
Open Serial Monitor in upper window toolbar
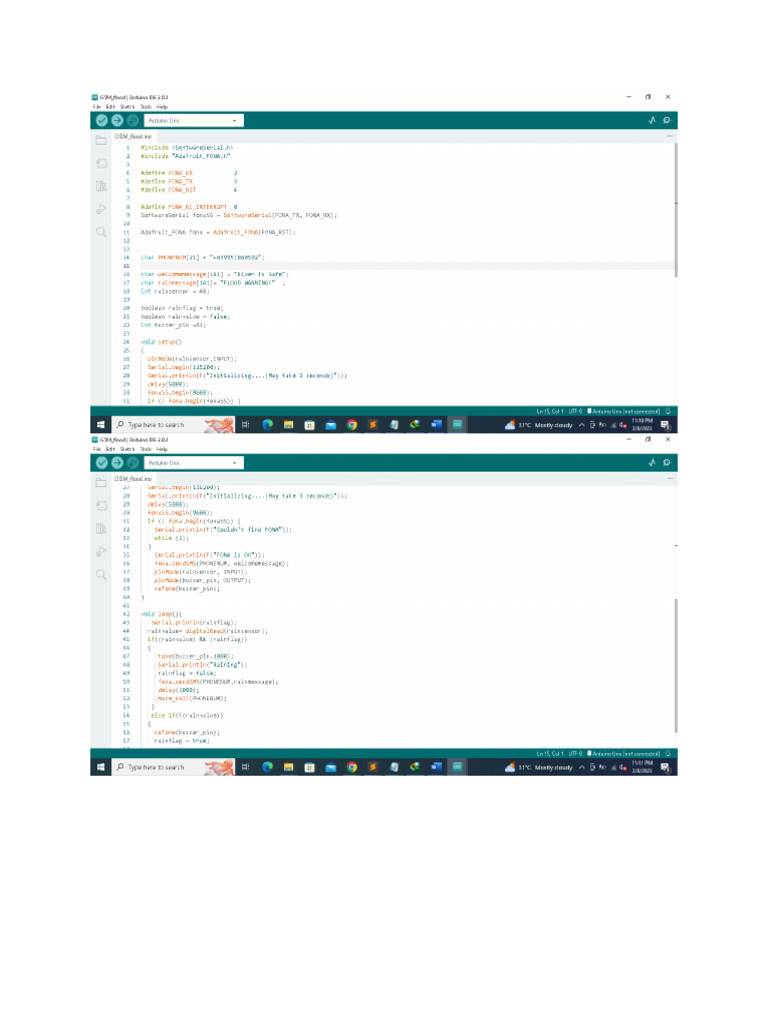[666, 120]
